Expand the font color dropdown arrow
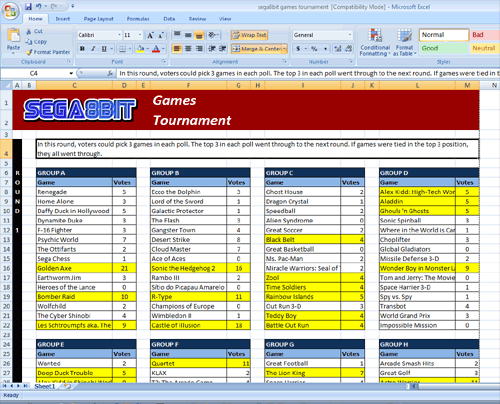This screenshot has height=404, width=500. click(x=163, y=49)
